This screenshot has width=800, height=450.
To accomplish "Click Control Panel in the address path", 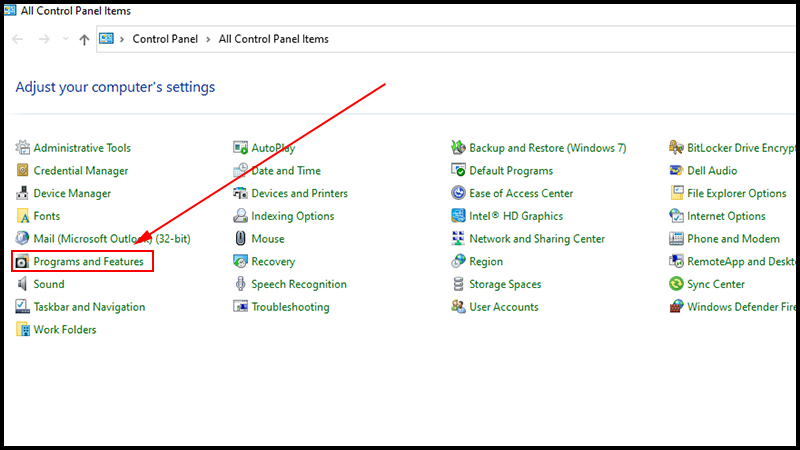I will [166, 39].
